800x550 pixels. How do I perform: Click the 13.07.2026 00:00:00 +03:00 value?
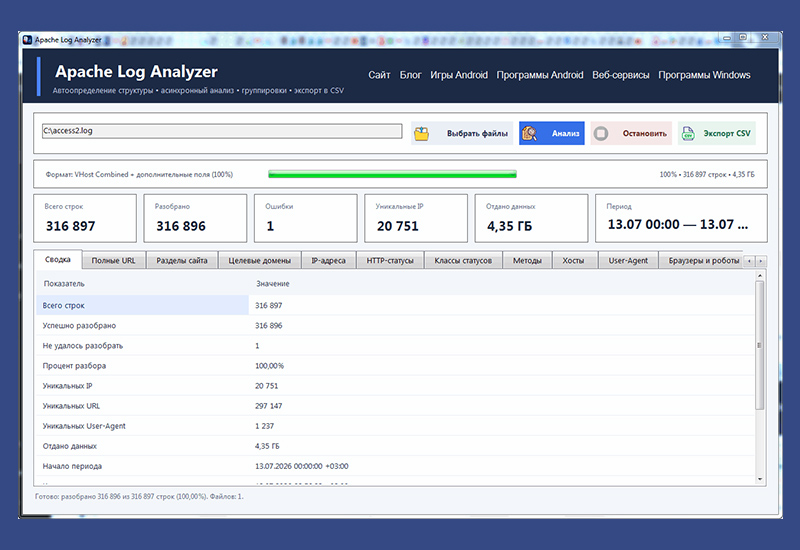point(302,466)
